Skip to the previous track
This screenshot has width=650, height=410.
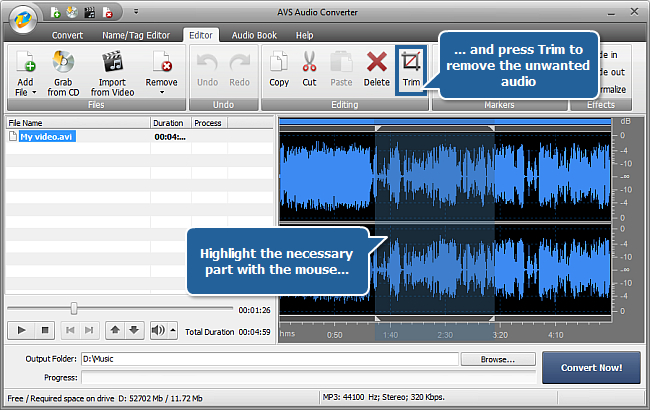[70, 330]
